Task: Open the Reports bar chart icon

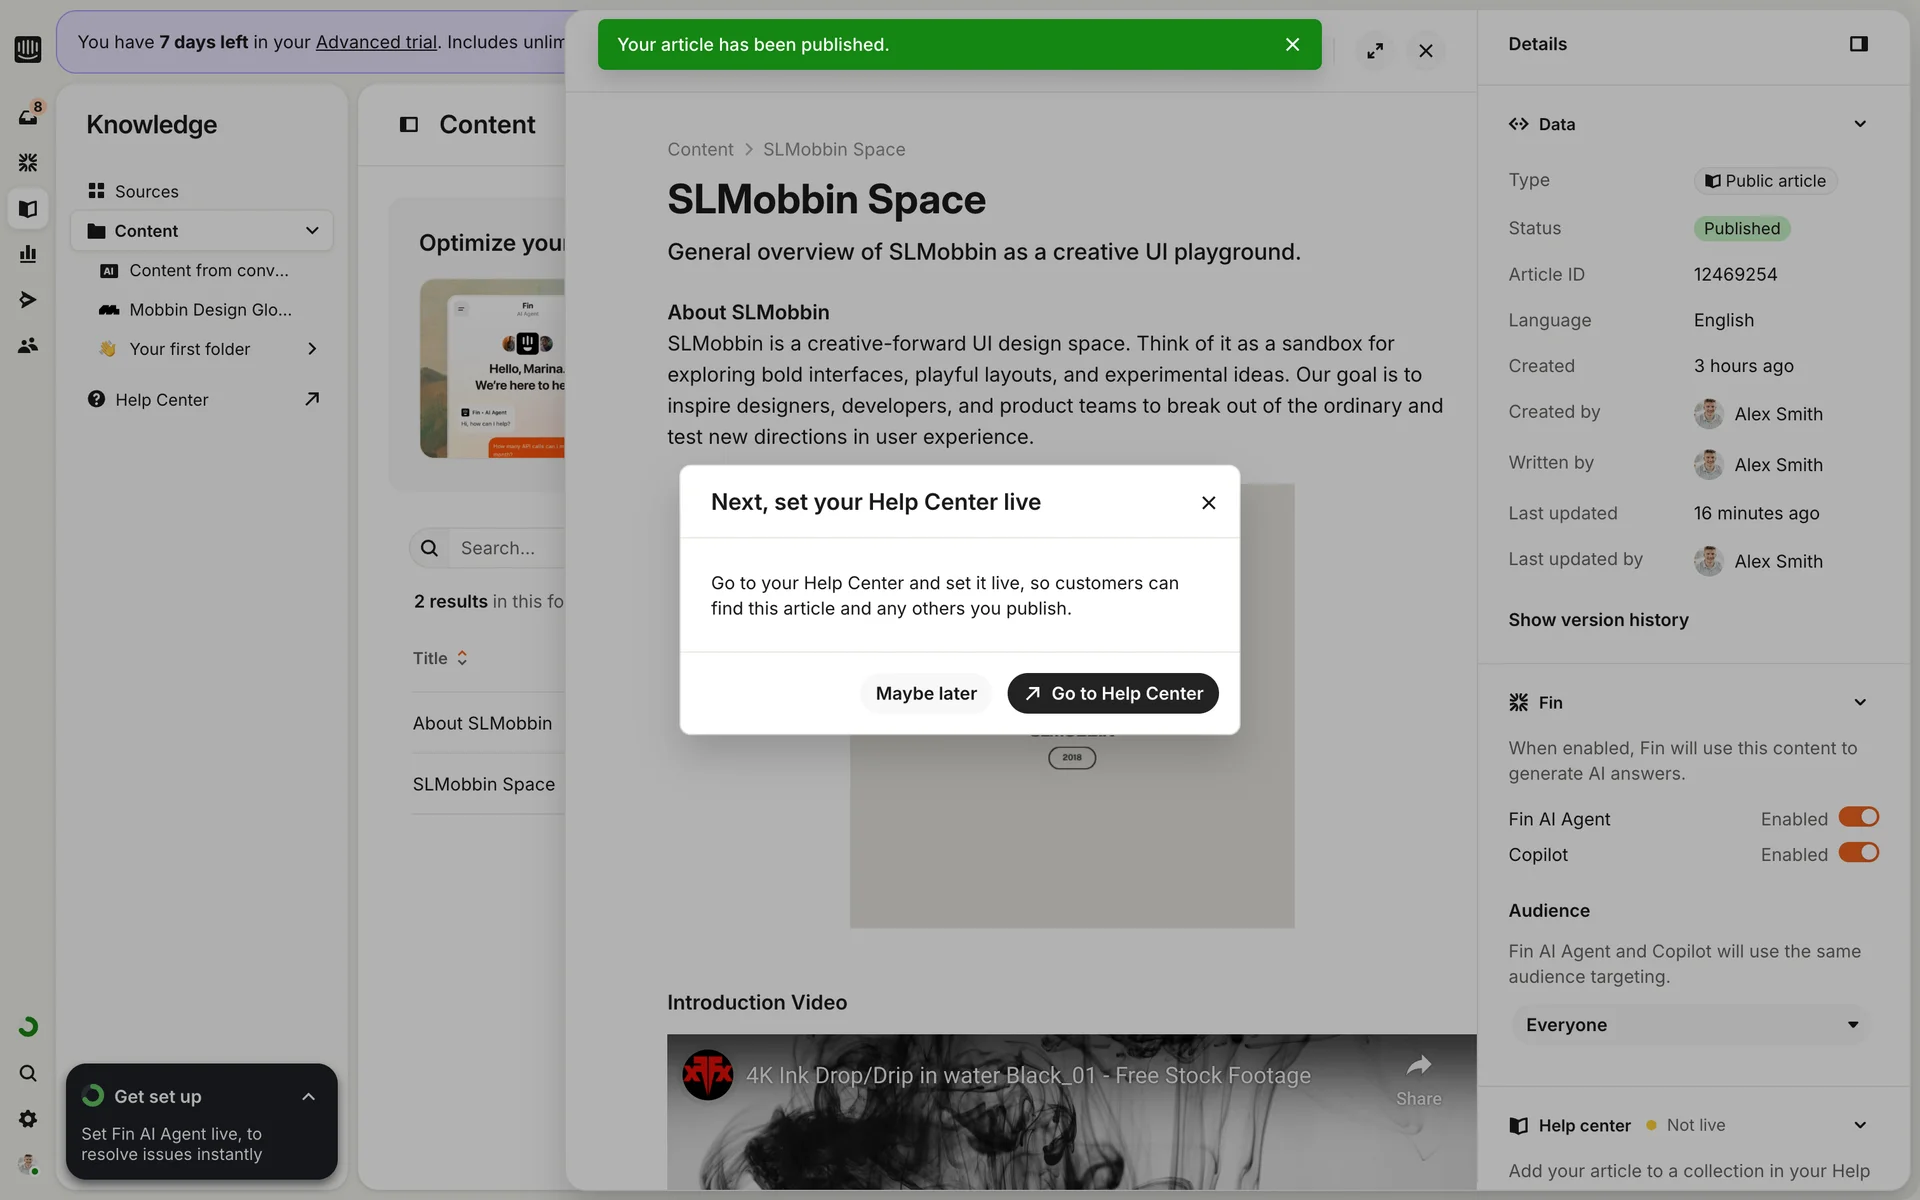Action: pyautogui.click(x=28, y=254)
